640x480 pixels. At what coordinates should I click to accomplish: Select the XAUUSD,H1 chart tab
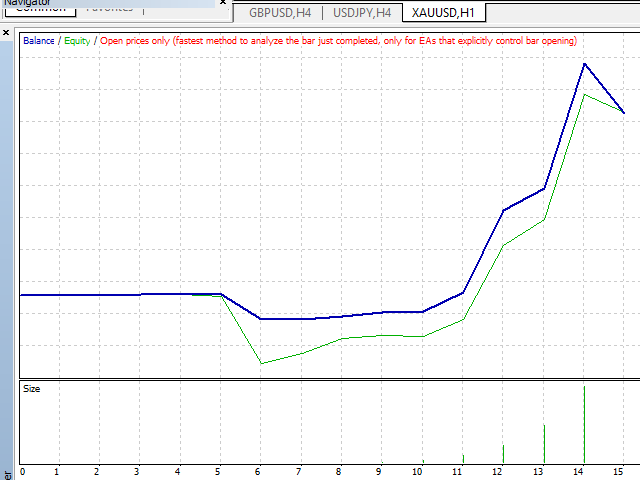click(443, 13)
